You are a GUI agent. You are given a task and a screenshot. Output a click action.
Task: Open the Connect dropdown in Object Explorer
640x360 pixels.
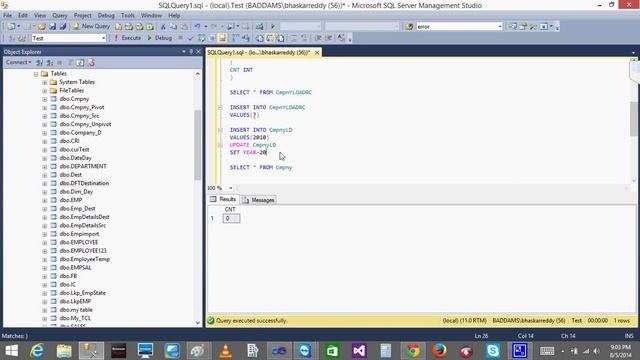19,62
